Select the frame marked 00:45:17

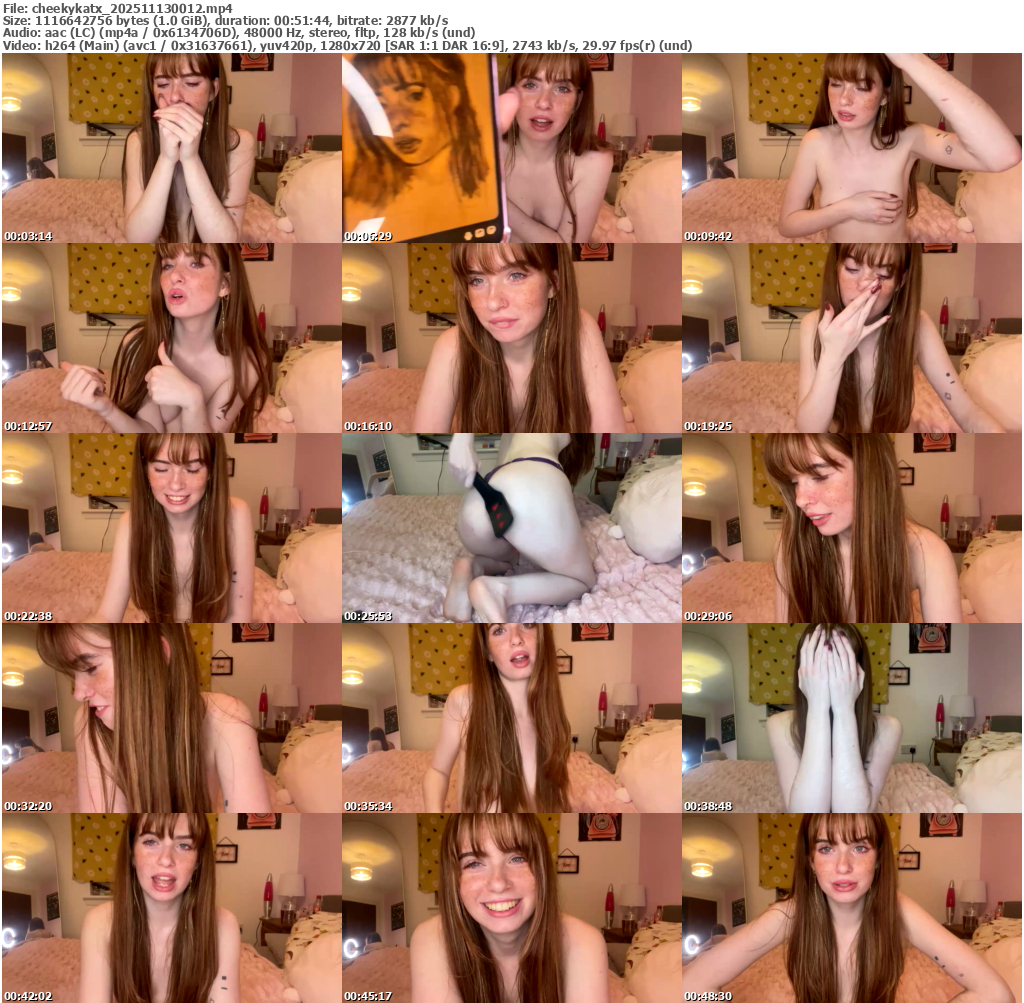pyautogui.click(x=511, y=908)
